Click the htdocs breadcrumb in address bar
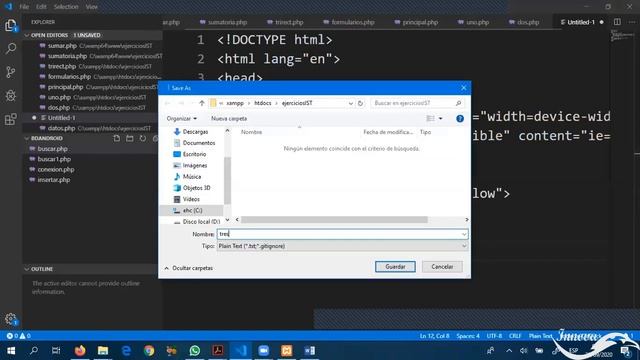 point(262,103)
